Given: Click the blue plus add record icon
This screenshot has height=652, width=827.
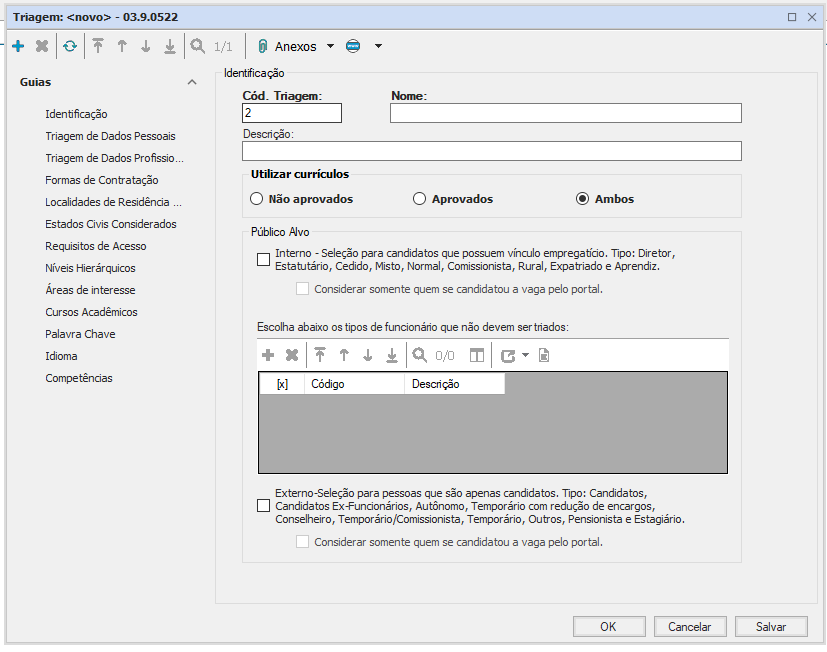Looking at the screenshot, I should coord(18,46).
